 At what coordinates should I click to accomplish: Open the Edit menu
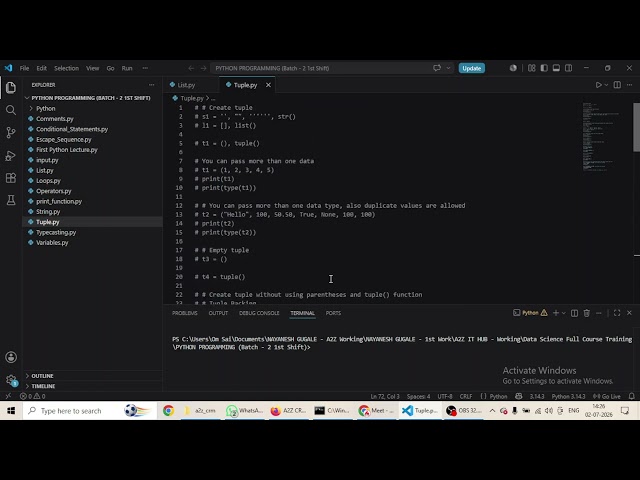[42, 68]
